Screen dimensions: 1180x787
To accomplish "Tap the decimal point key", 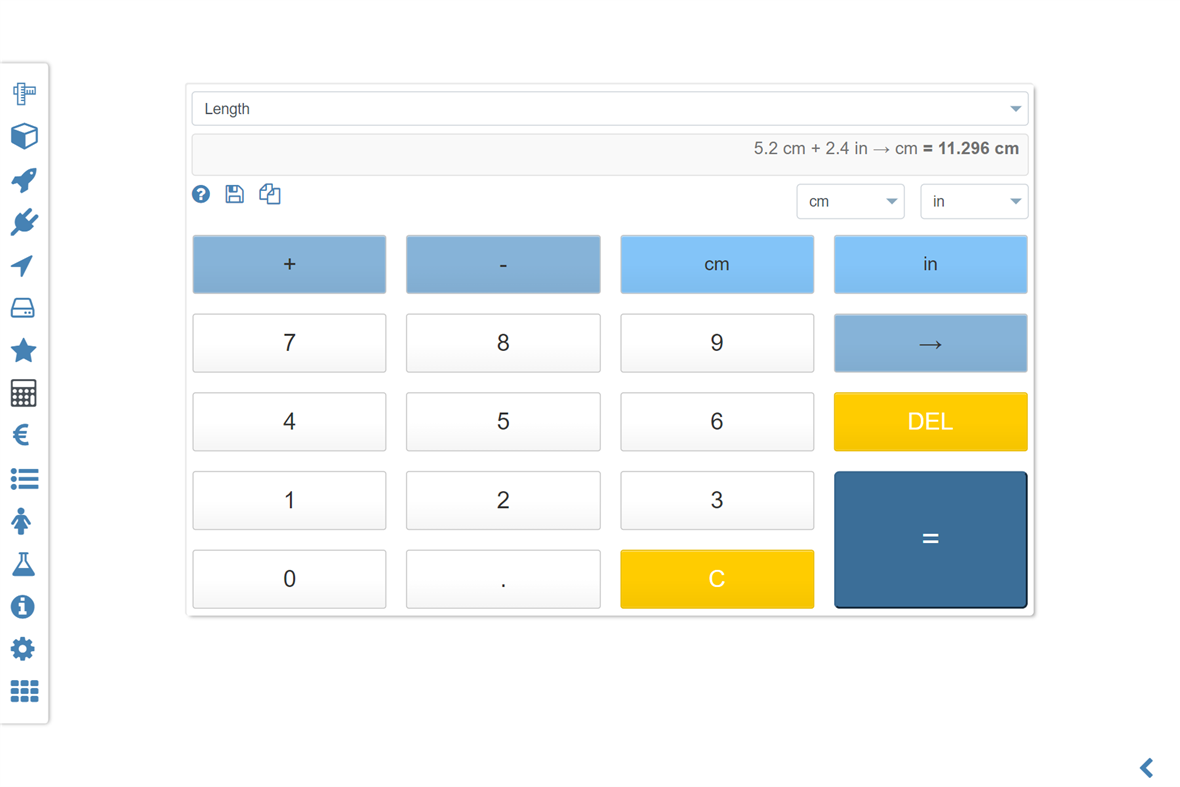I will [x=503, y=579].
